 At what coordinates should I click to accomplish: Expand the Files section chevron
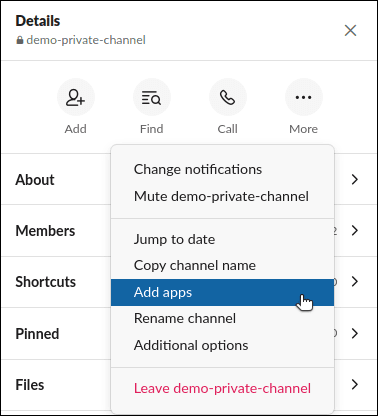355,384
